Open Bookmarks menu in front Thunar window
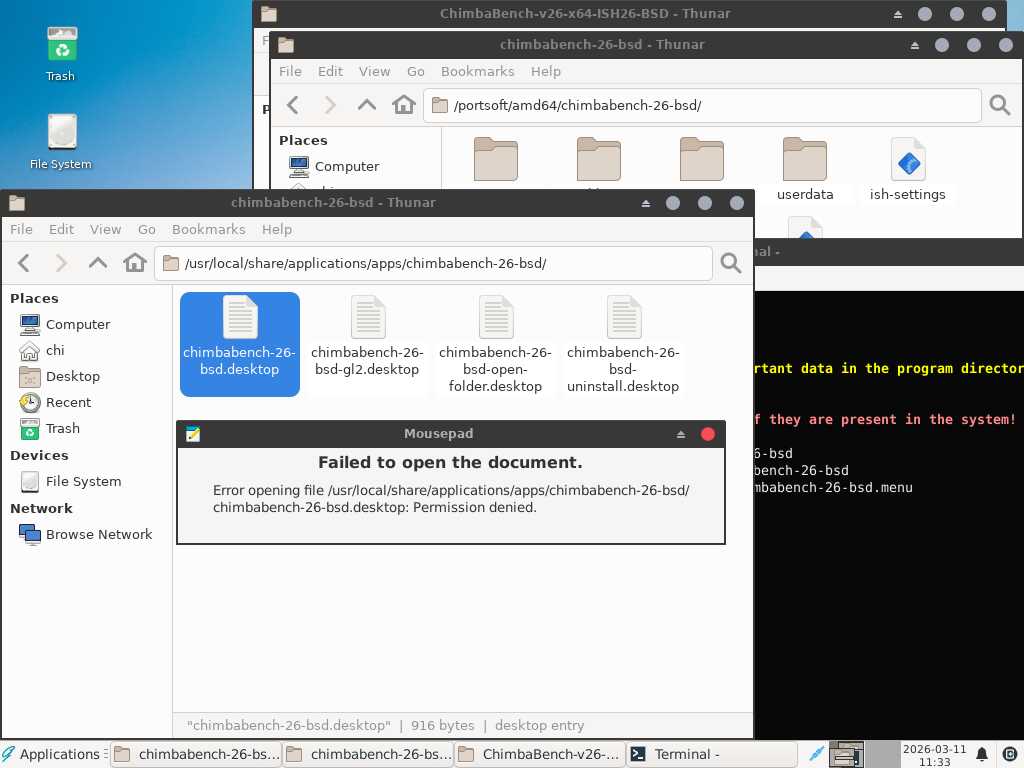 [208, 229]
